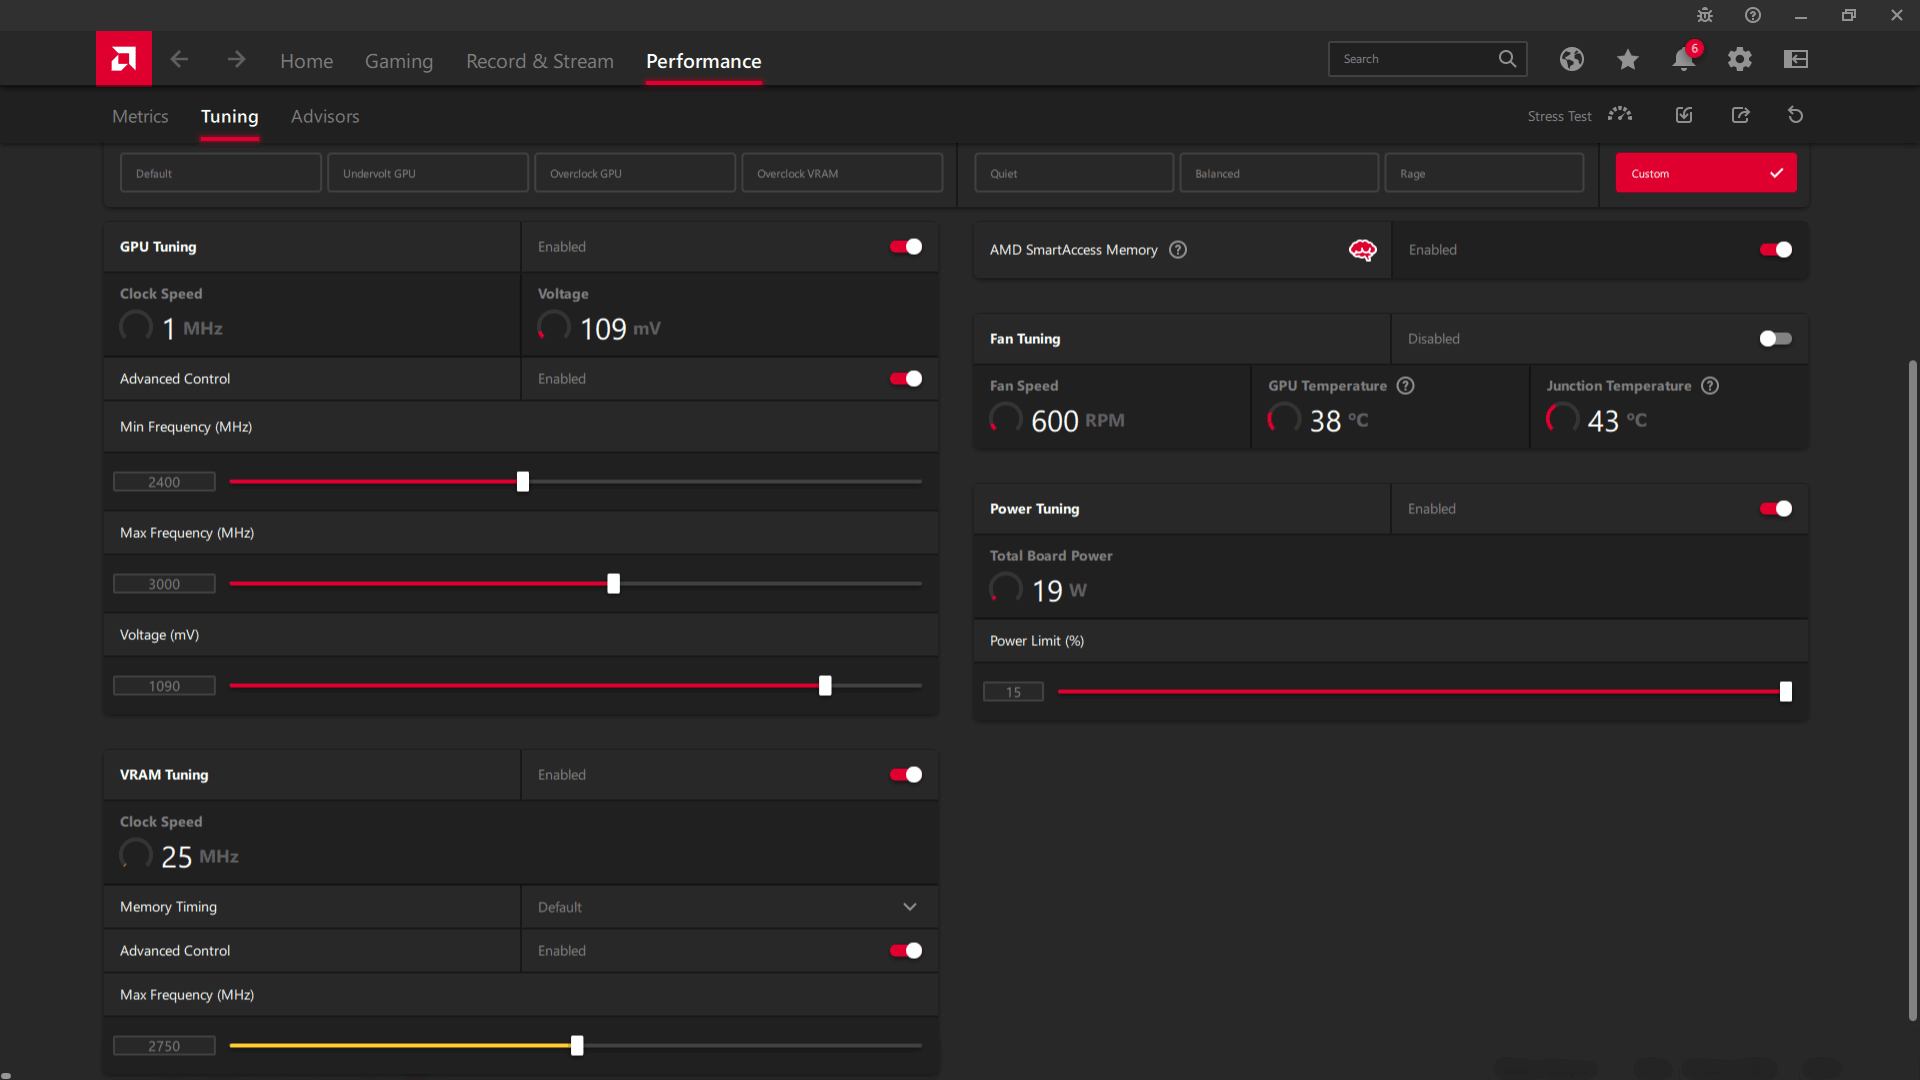
Task: Open favorites star icon
Action: pyautogui.click(x=1628, y=59)
